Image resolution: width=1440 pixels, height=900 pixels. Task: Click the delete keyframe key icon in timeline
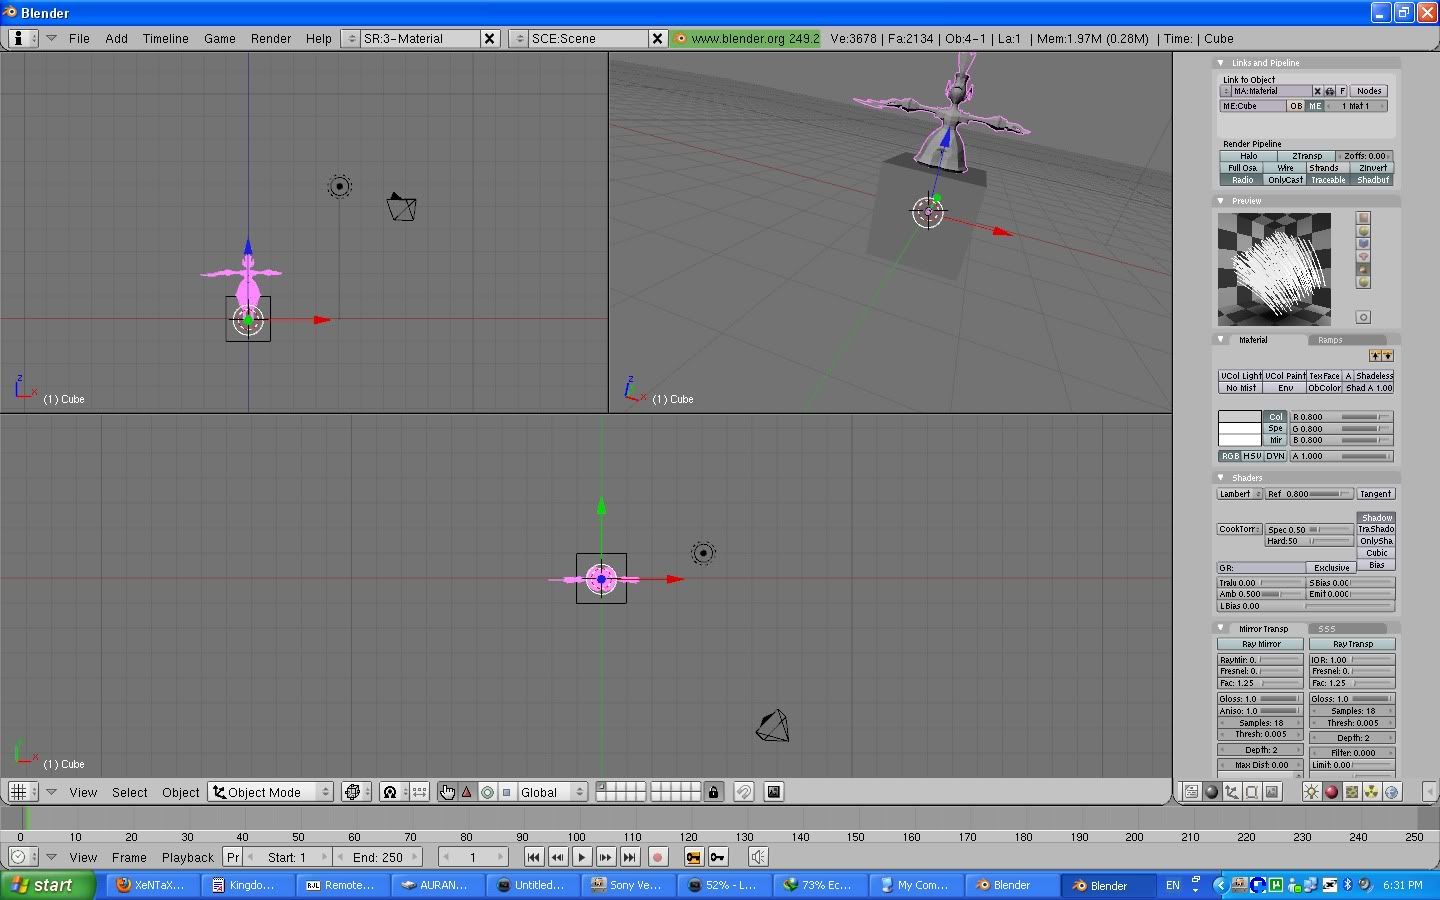click(x=718, y=857)
